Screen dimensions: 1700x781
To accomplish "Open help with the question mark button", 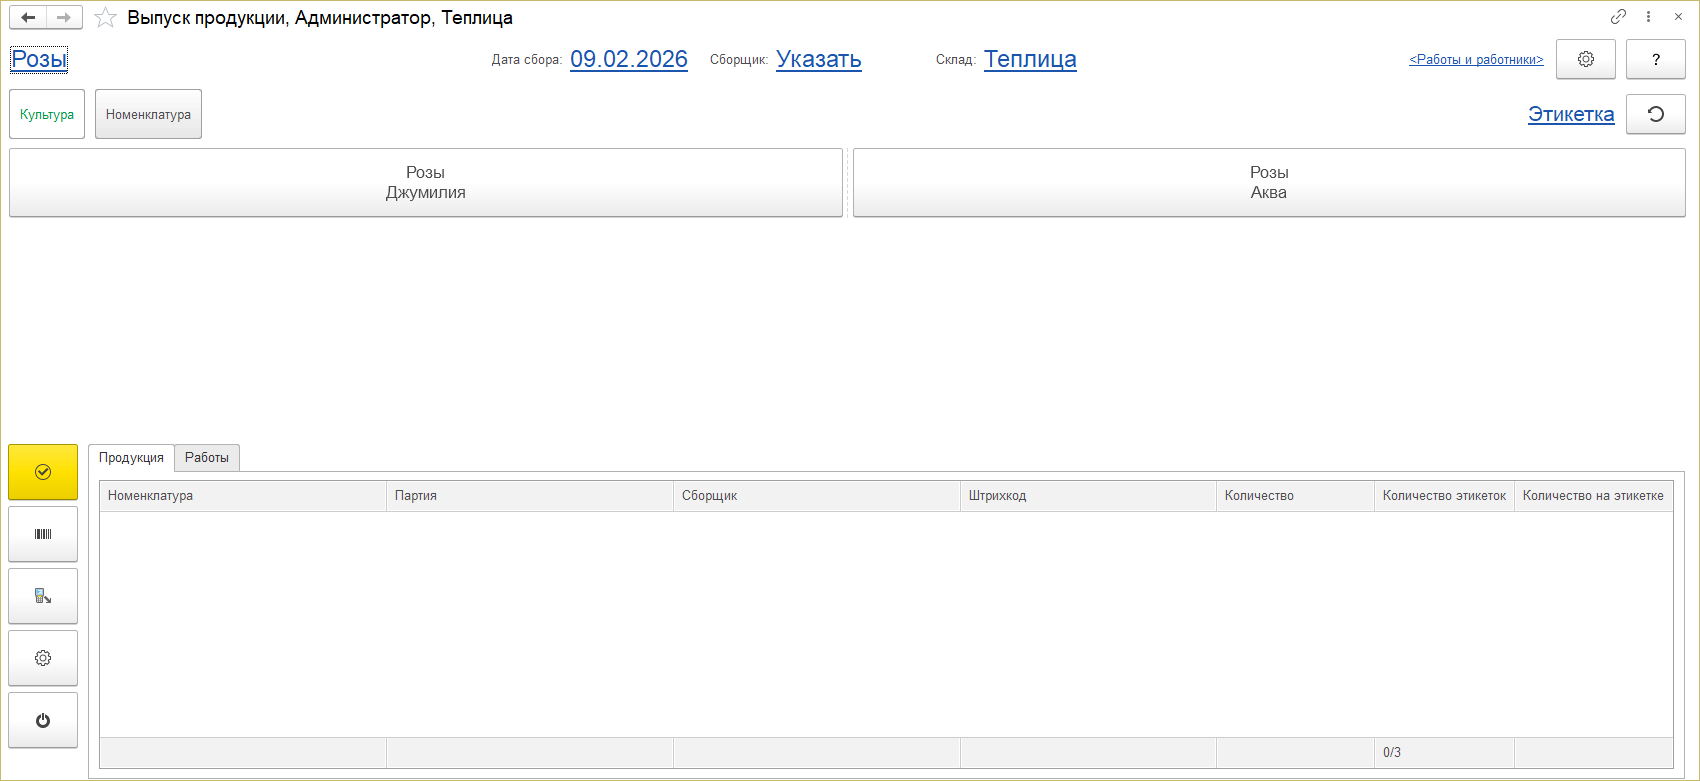I will point(1656,59).
